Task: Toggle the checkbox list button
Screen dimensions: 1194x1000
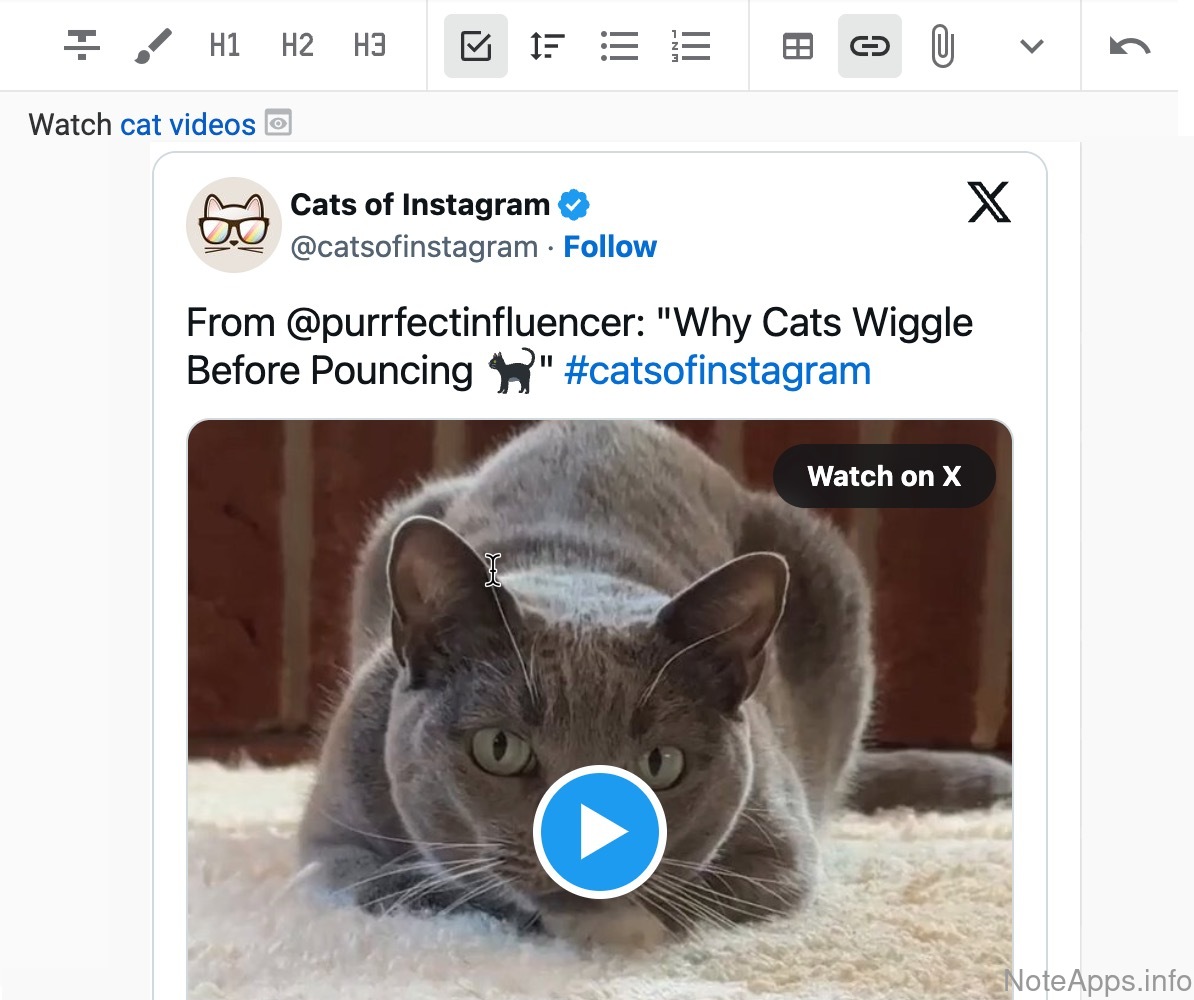Action: coord(476,46)
